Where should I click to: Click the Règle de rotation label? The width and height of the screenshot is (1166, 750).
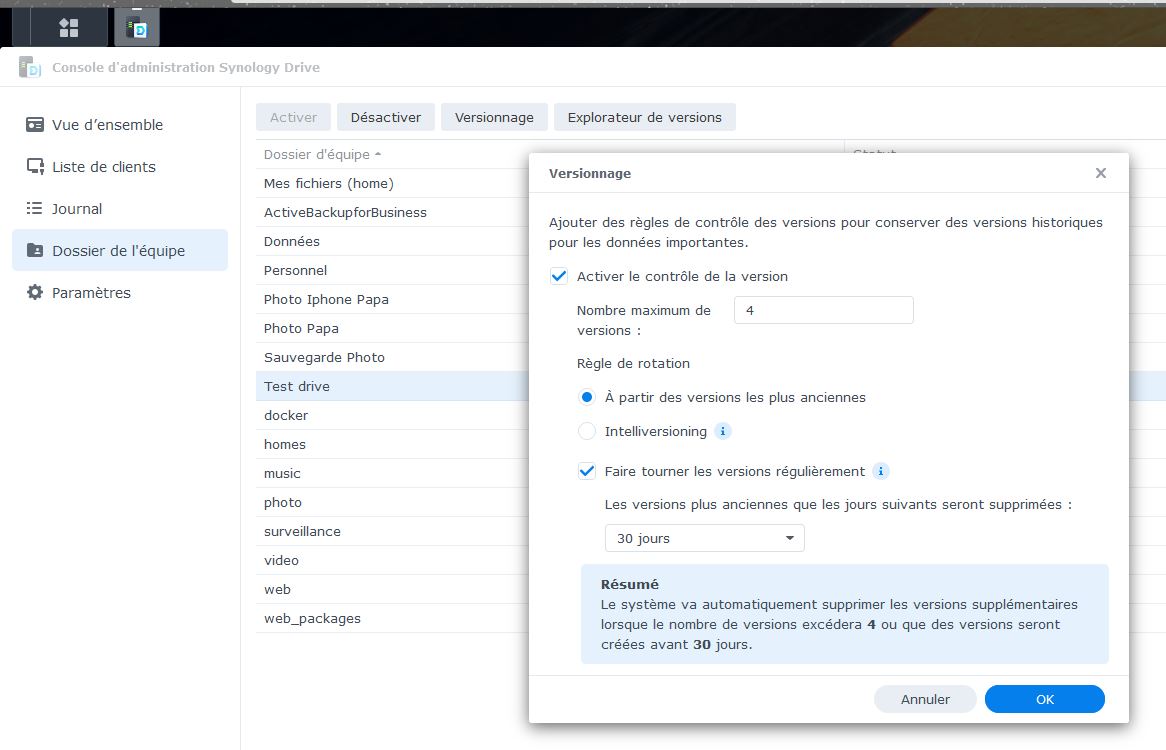(x=634, y=363)
